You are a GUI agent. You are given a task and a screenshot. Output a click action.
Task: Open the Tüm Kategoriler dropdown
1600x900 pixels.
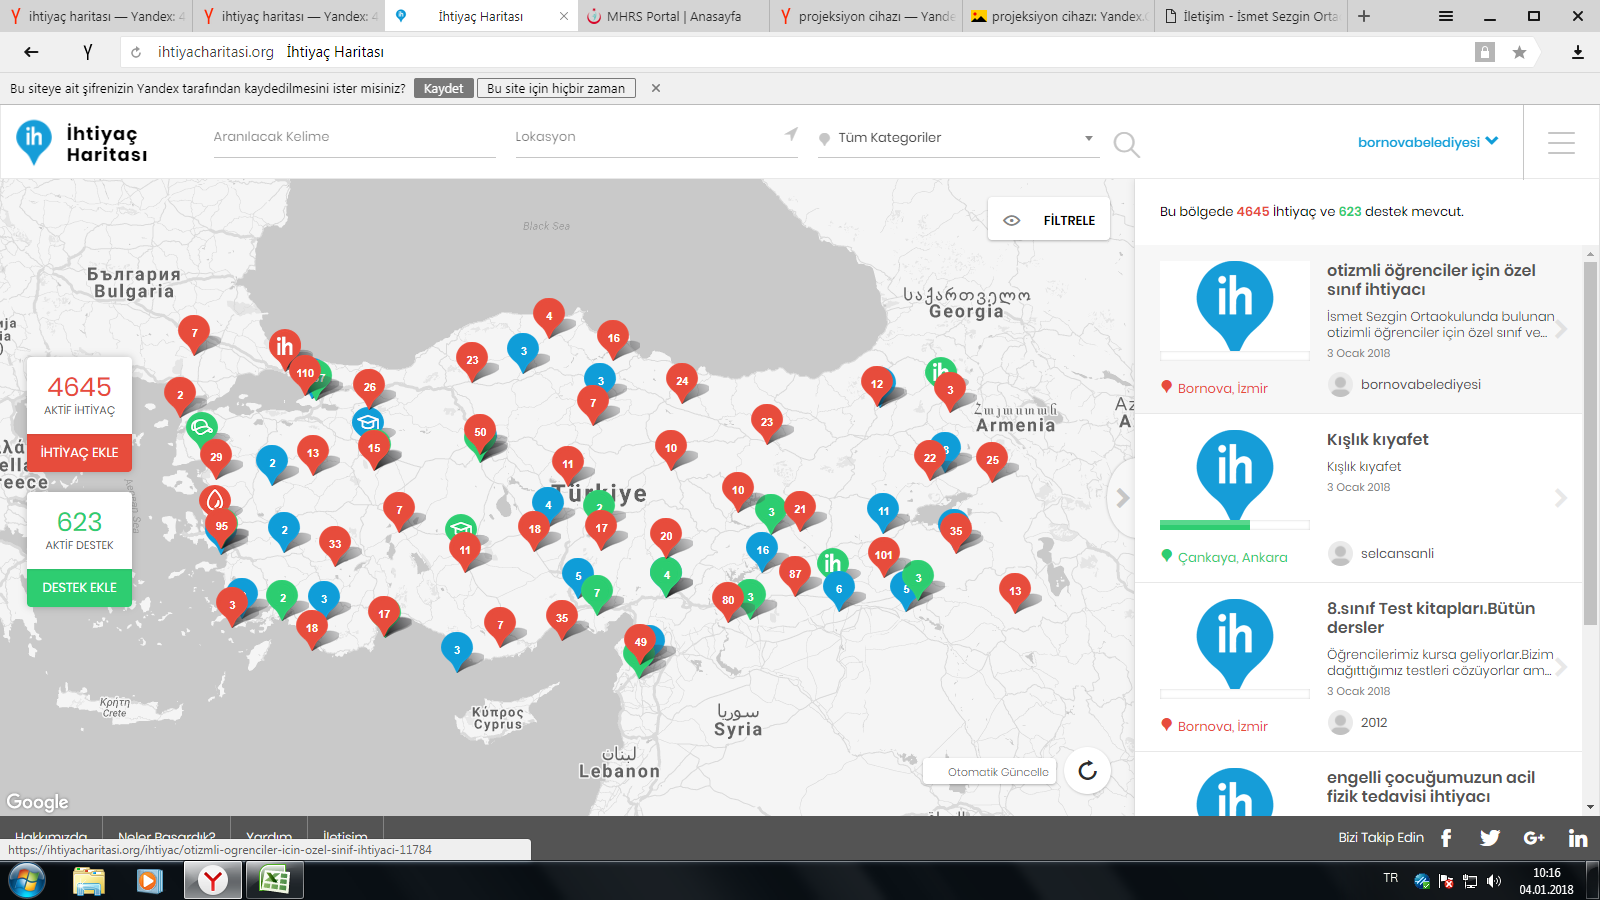point(957,138)
